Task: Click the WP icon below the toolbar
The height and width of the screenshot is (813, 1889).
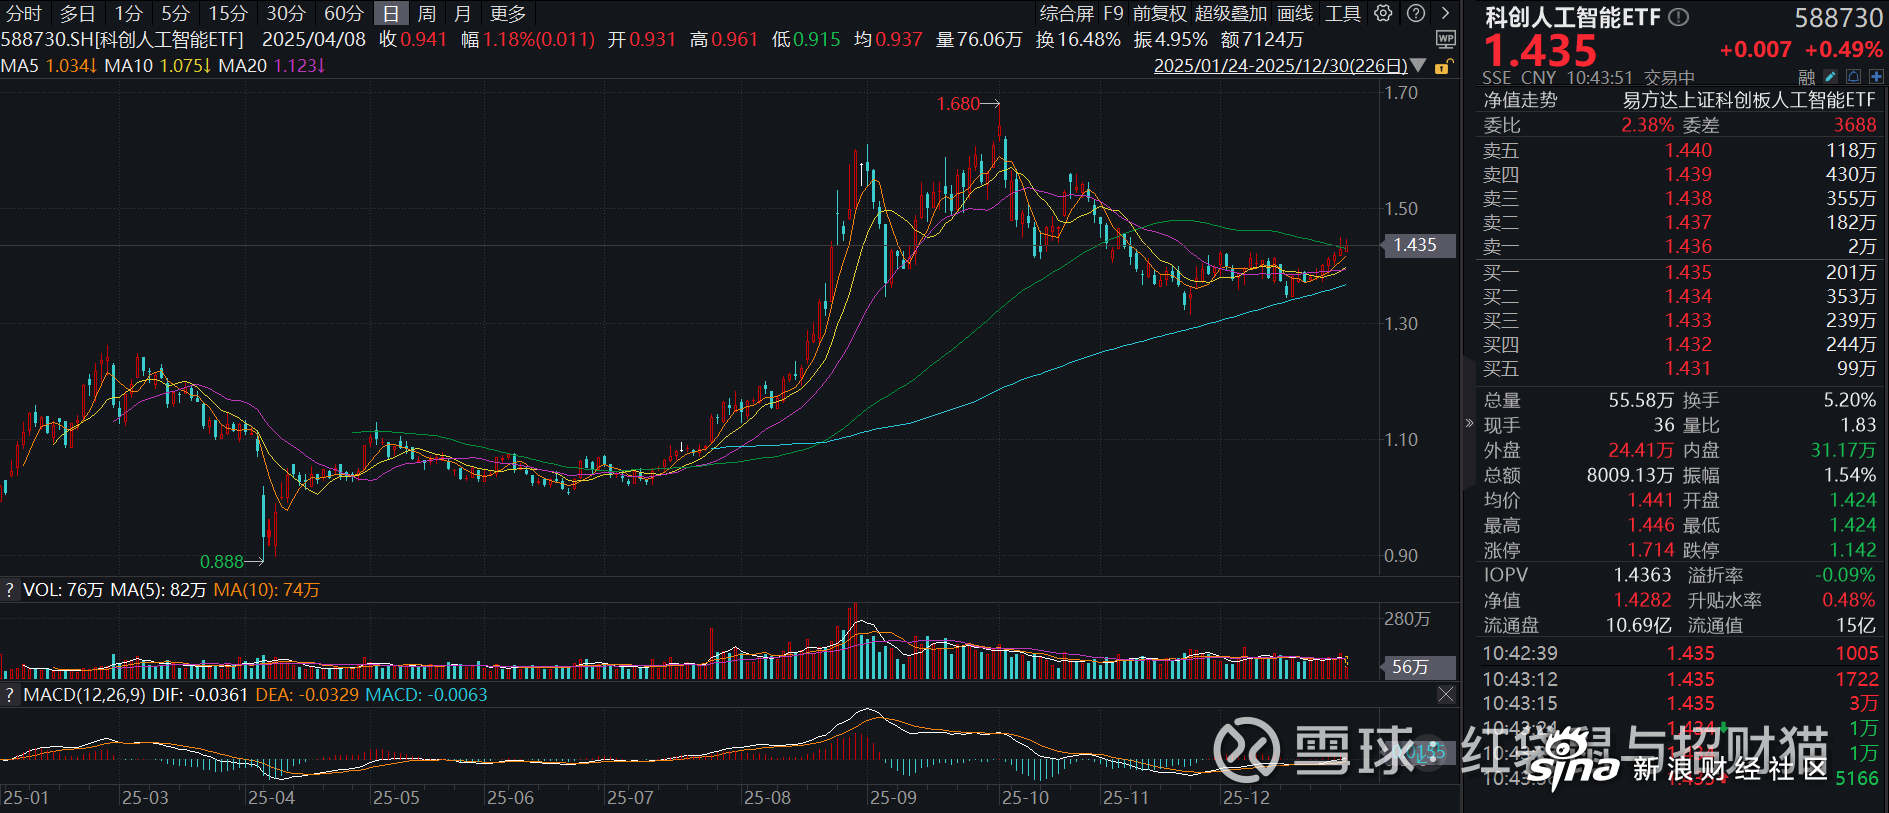Action: [1445, 39]
